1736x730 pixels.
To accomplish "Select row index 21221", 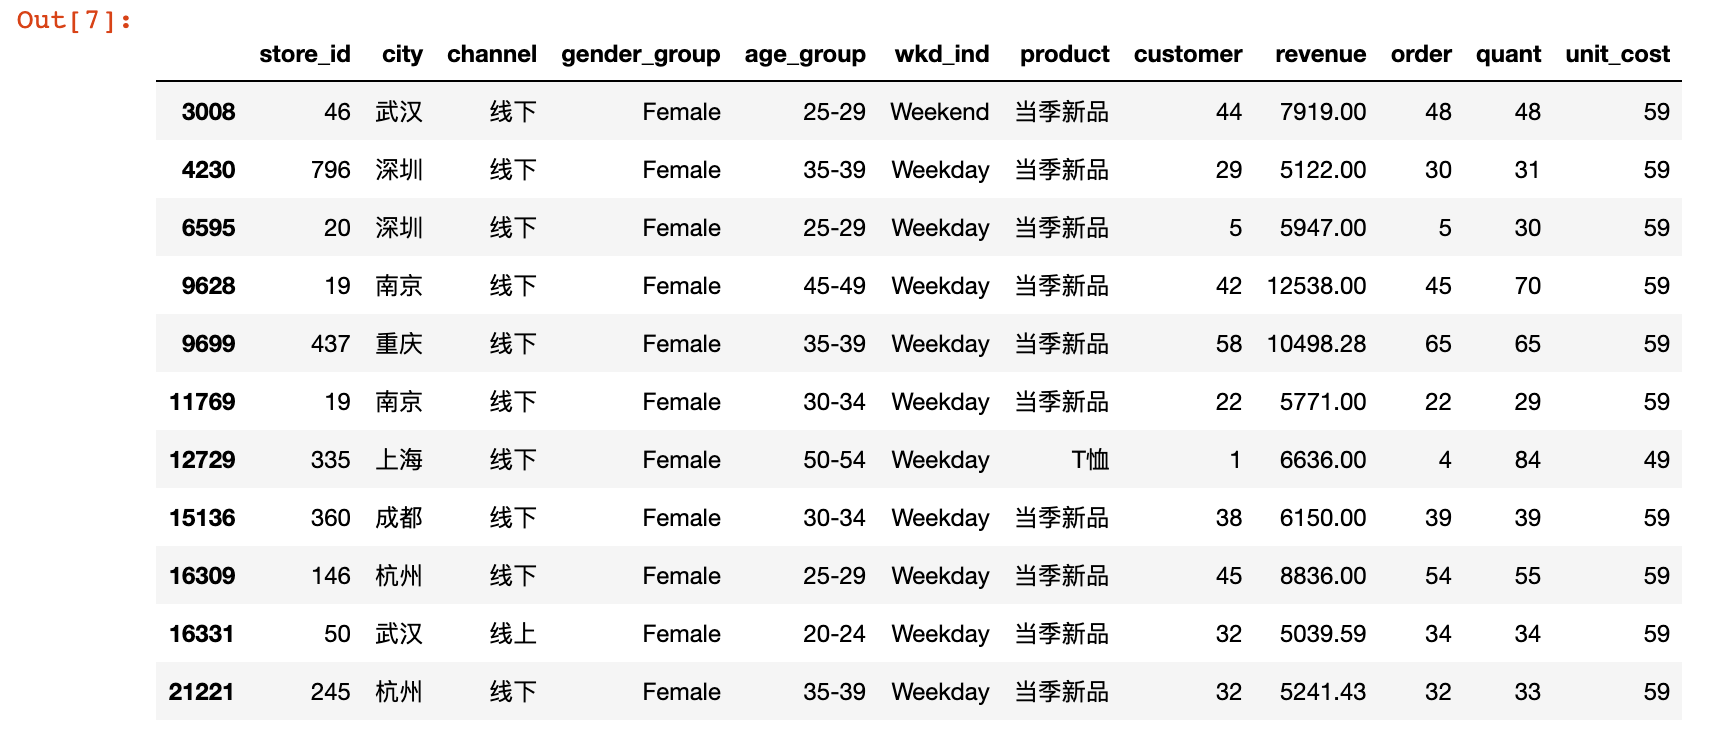I will coord(201,692).
